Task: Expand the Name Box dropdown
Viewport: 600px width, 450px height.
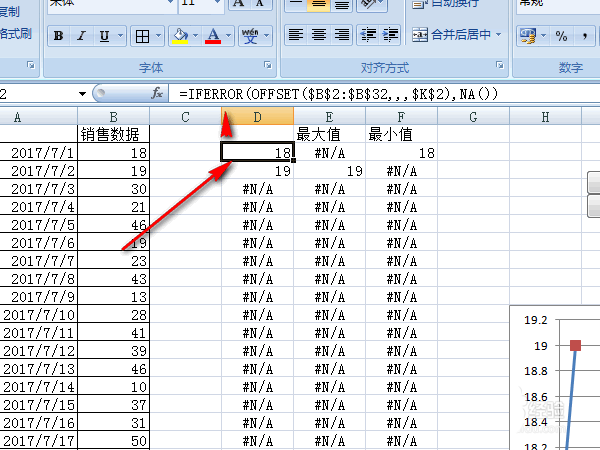Action: (x=82, y=94)
